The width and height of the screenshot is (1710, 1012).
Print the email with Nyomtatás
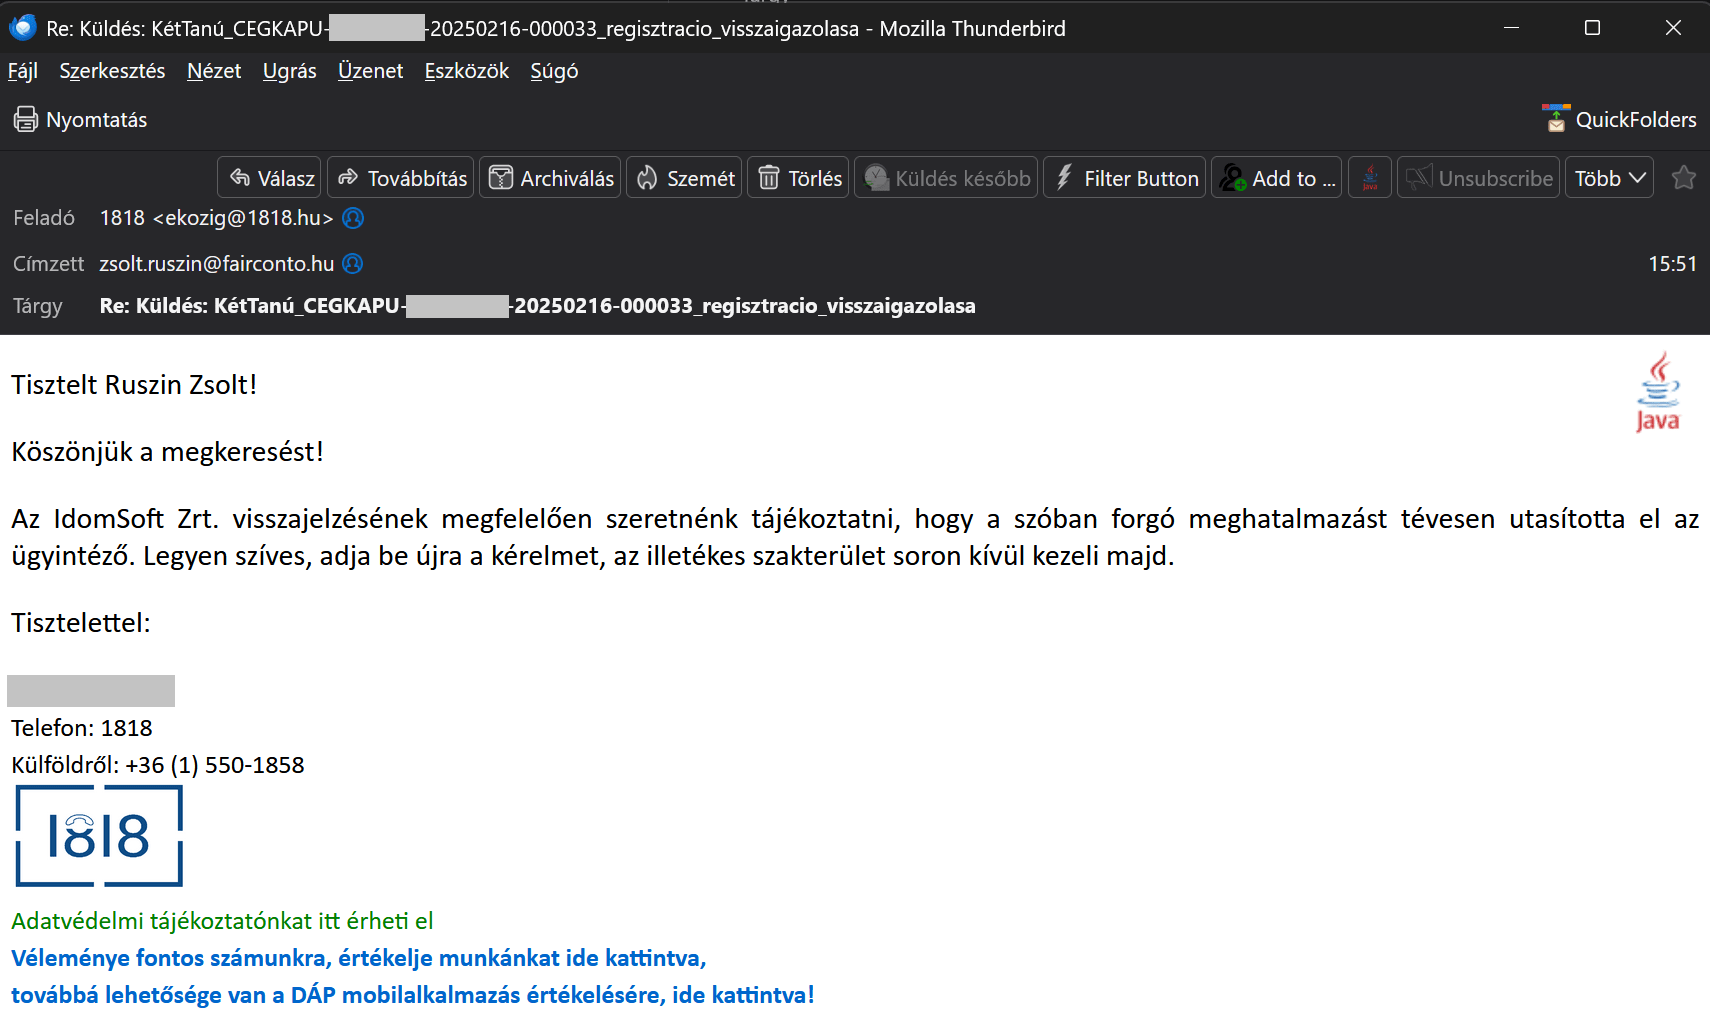(x=81, y=120)
